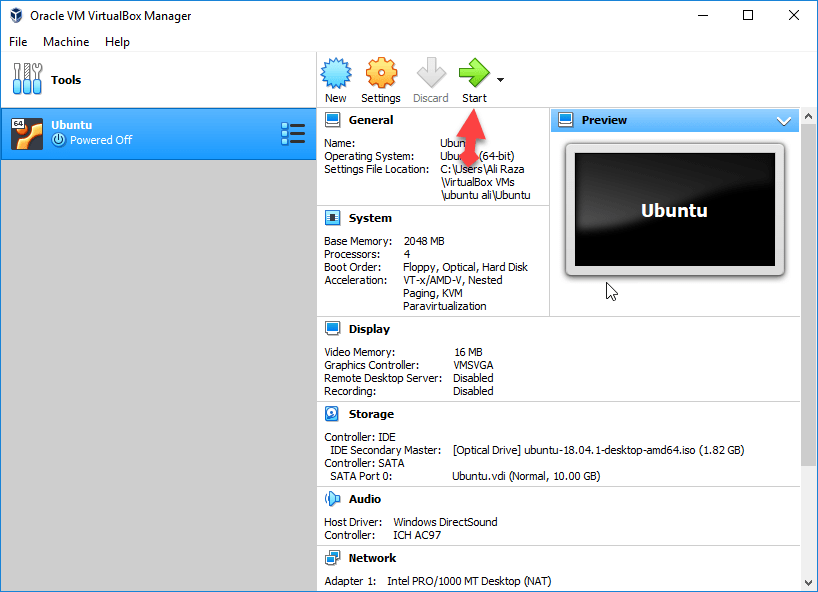
Task: Click the New virtual machine icon
Action: pyautogui.click(x=336, y=74)
